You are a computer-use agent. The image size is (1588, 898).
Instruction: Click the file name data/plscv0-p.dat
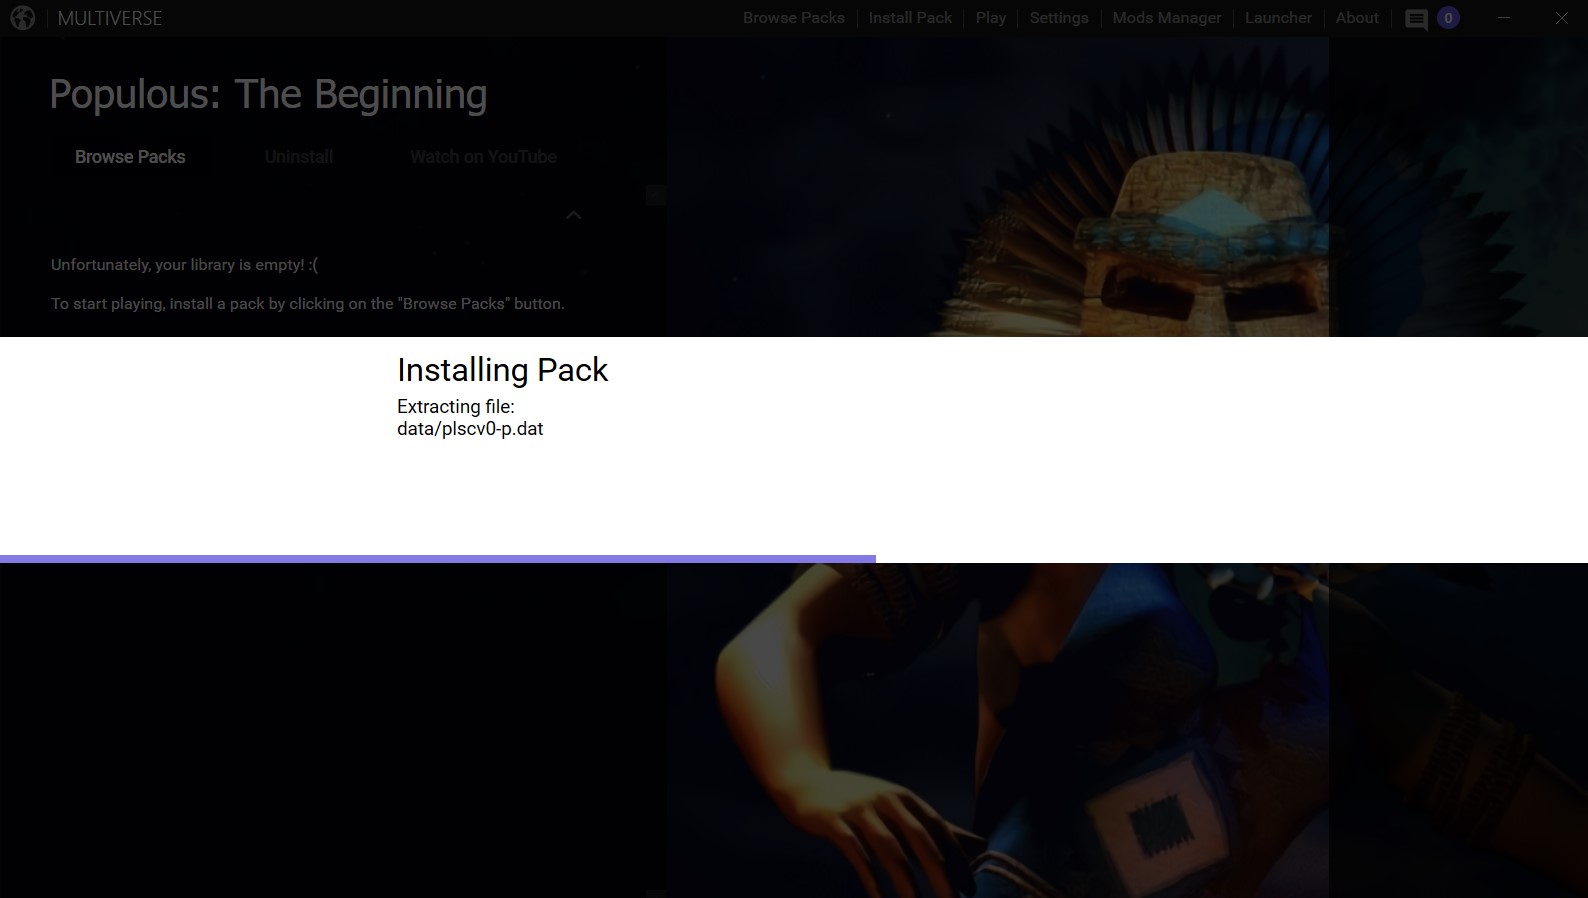pyautogui.click(x=470, y=429)
